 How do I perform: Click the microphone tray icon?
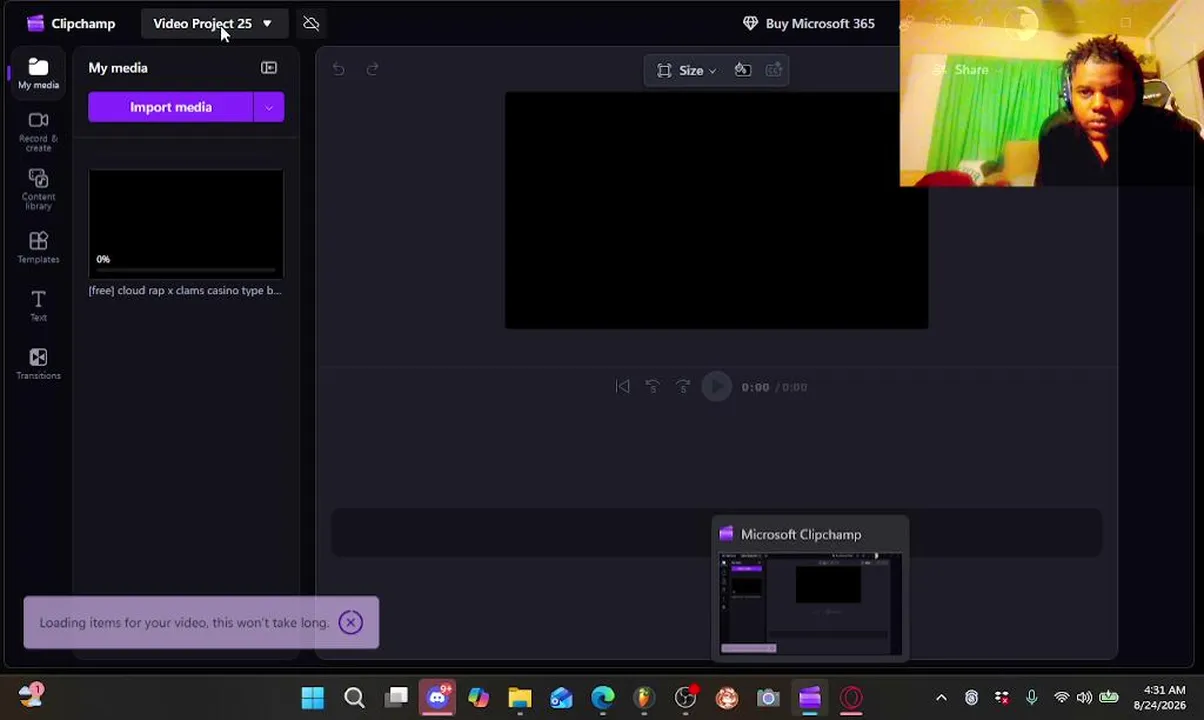tap(1032, 698)
